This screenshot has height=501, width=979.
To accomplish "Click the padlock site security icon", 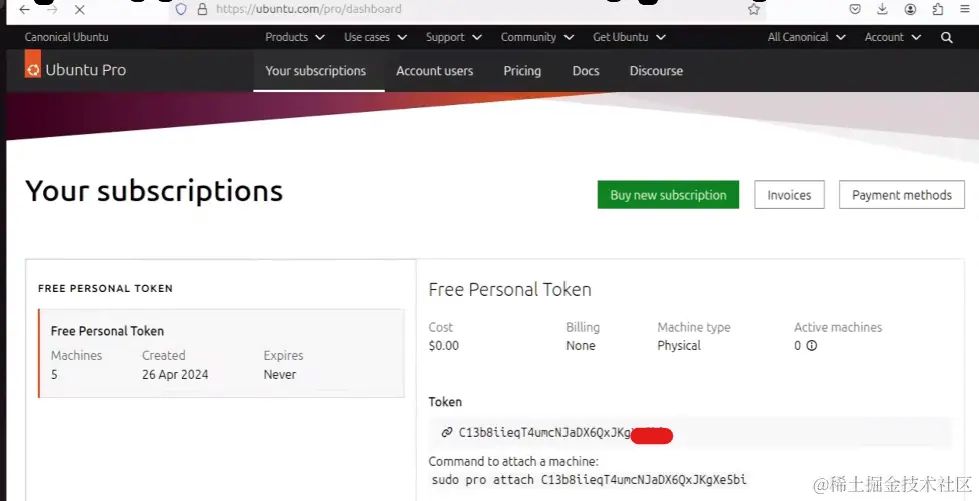I will tap(202, 9).
